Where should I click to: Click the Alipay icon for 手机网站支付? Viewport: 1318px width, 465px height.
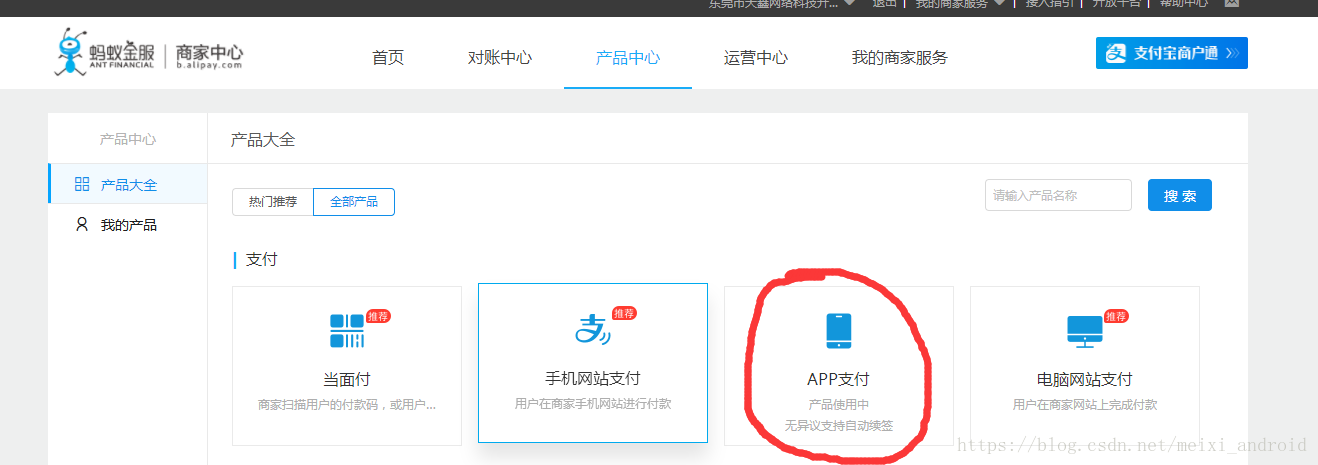click(x=592, y=329)
